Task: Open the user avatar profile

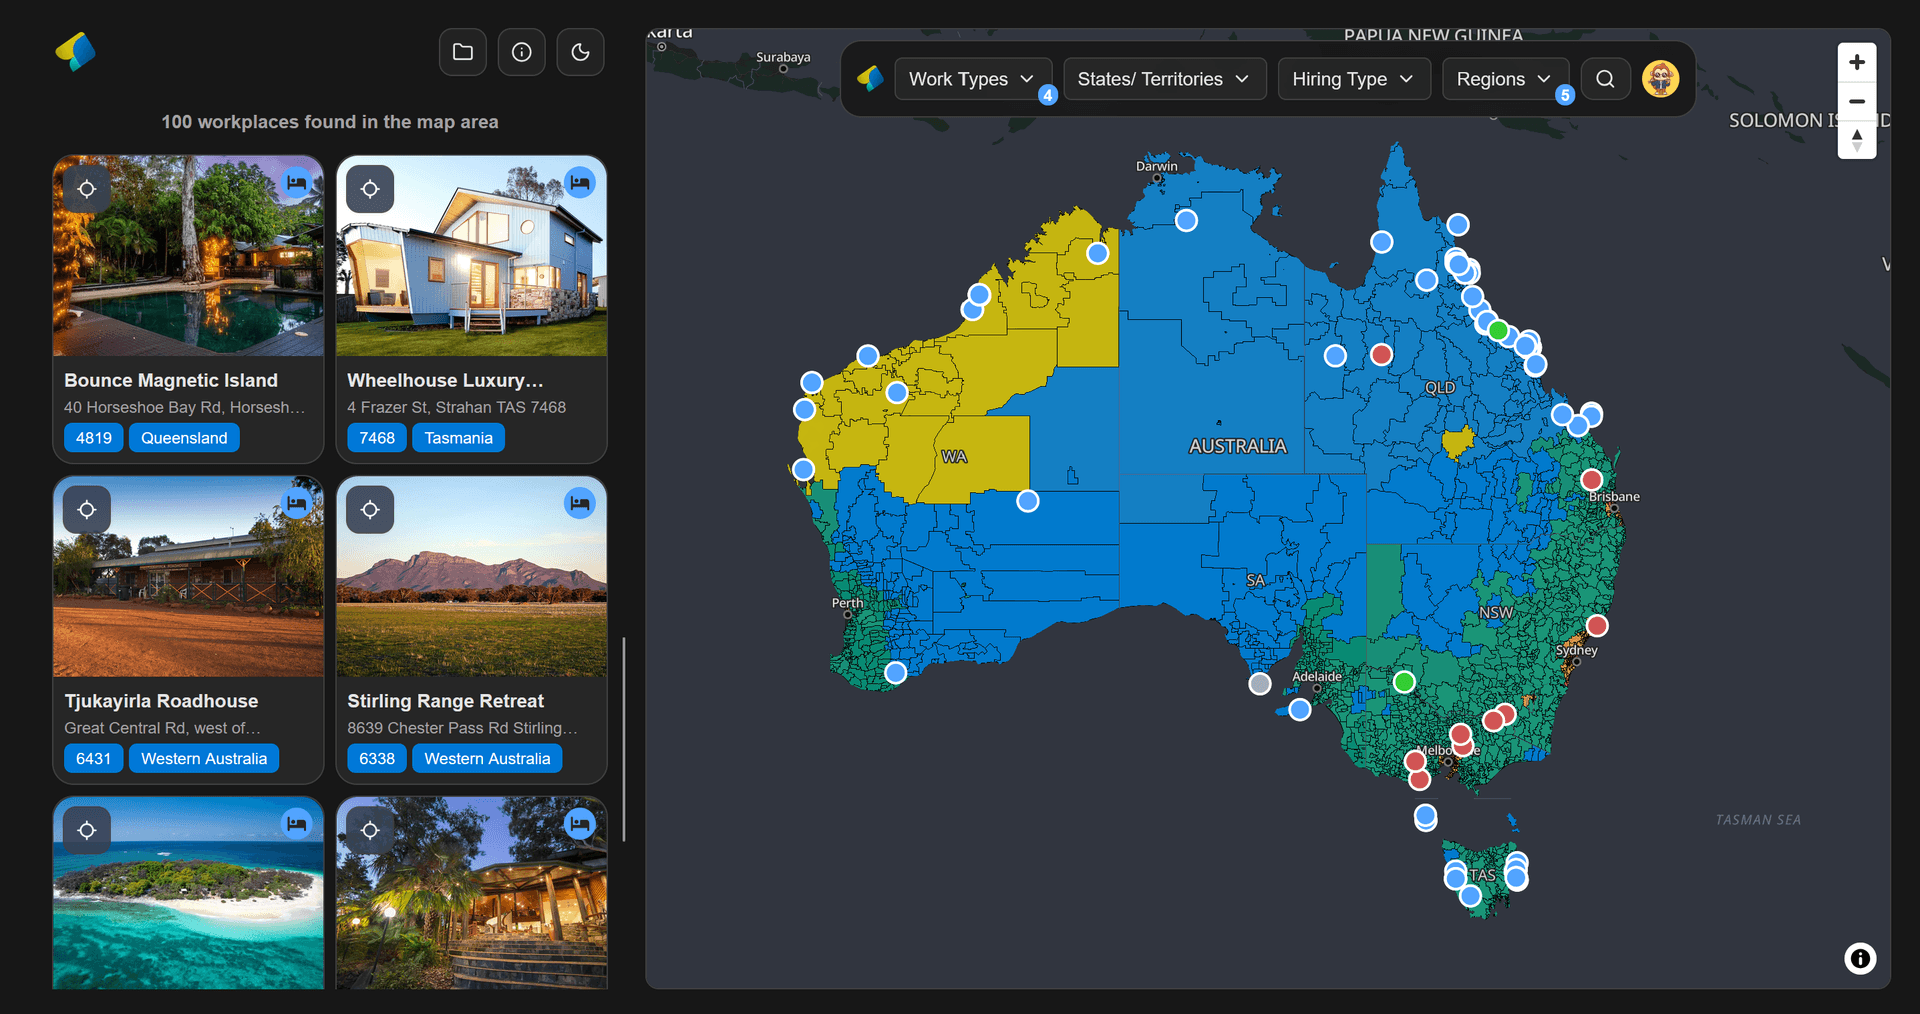Action: (x=1661, y=79)
